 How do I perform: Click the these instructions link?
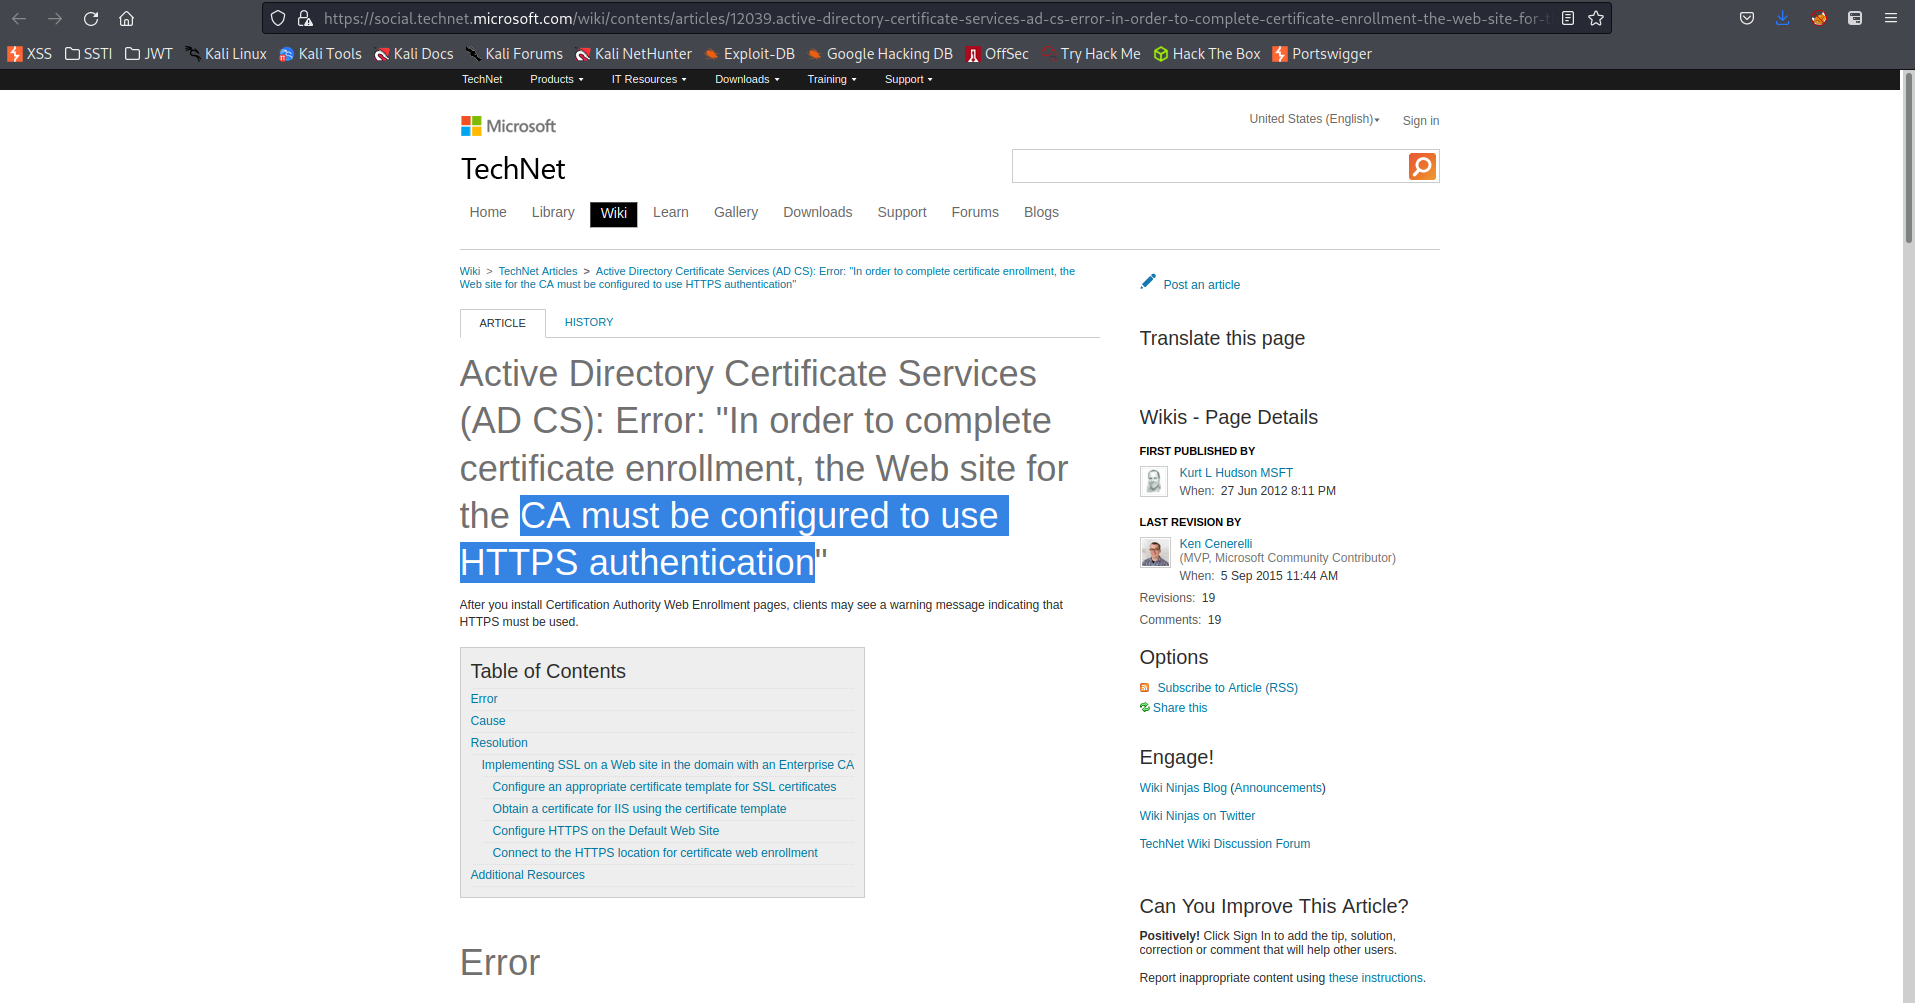pos(1376,978)
